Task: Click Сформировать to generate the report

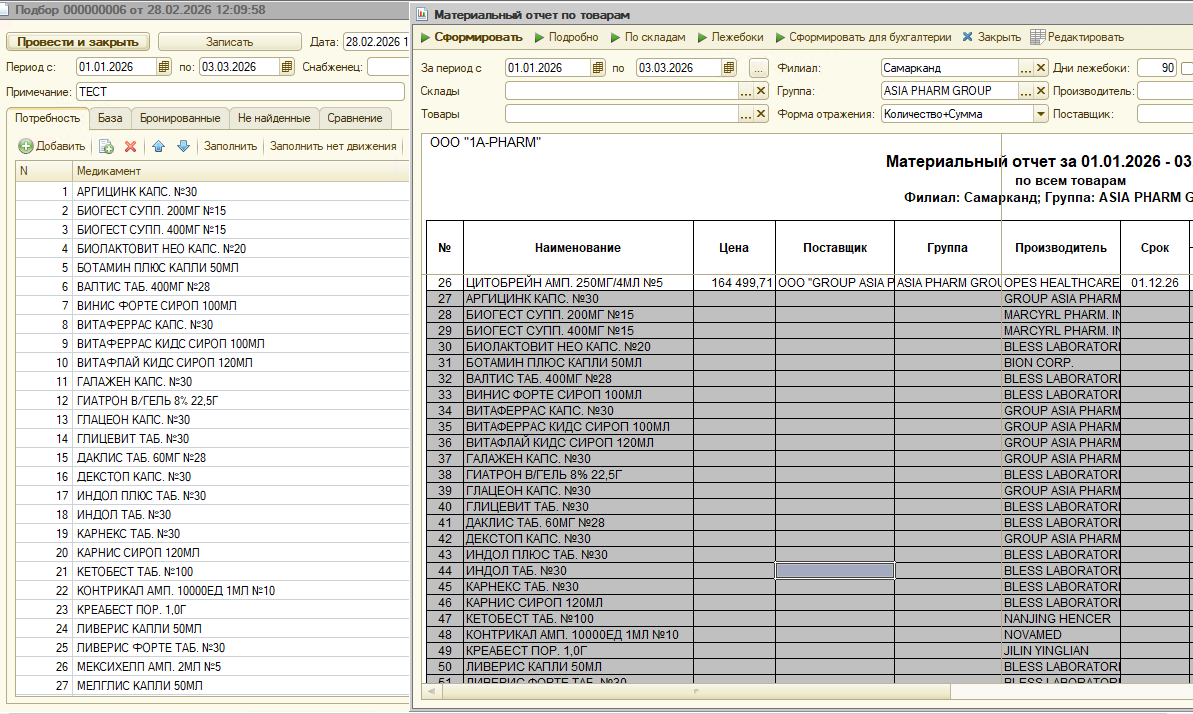Action: tap(470, 37)
